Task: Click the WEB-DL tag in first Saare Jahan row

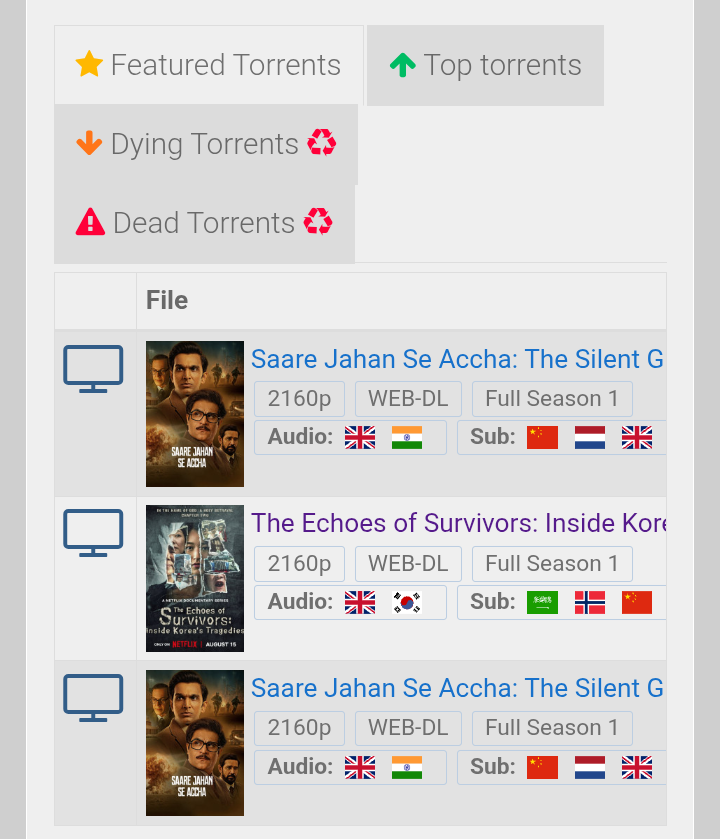Action: pos(408,399)
